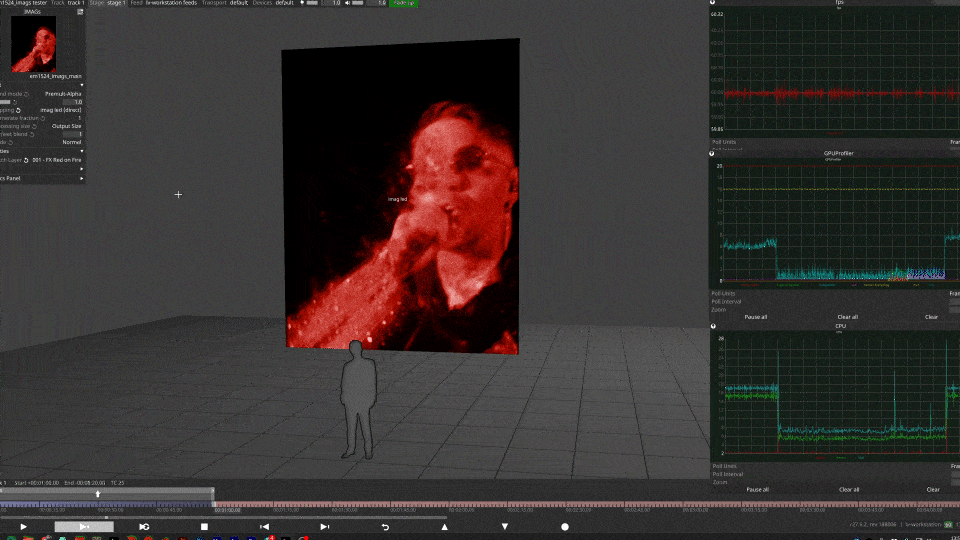The width and height of the screenshot is (960, 540).
Task: Click the Stop transport button
Action: 204,527
